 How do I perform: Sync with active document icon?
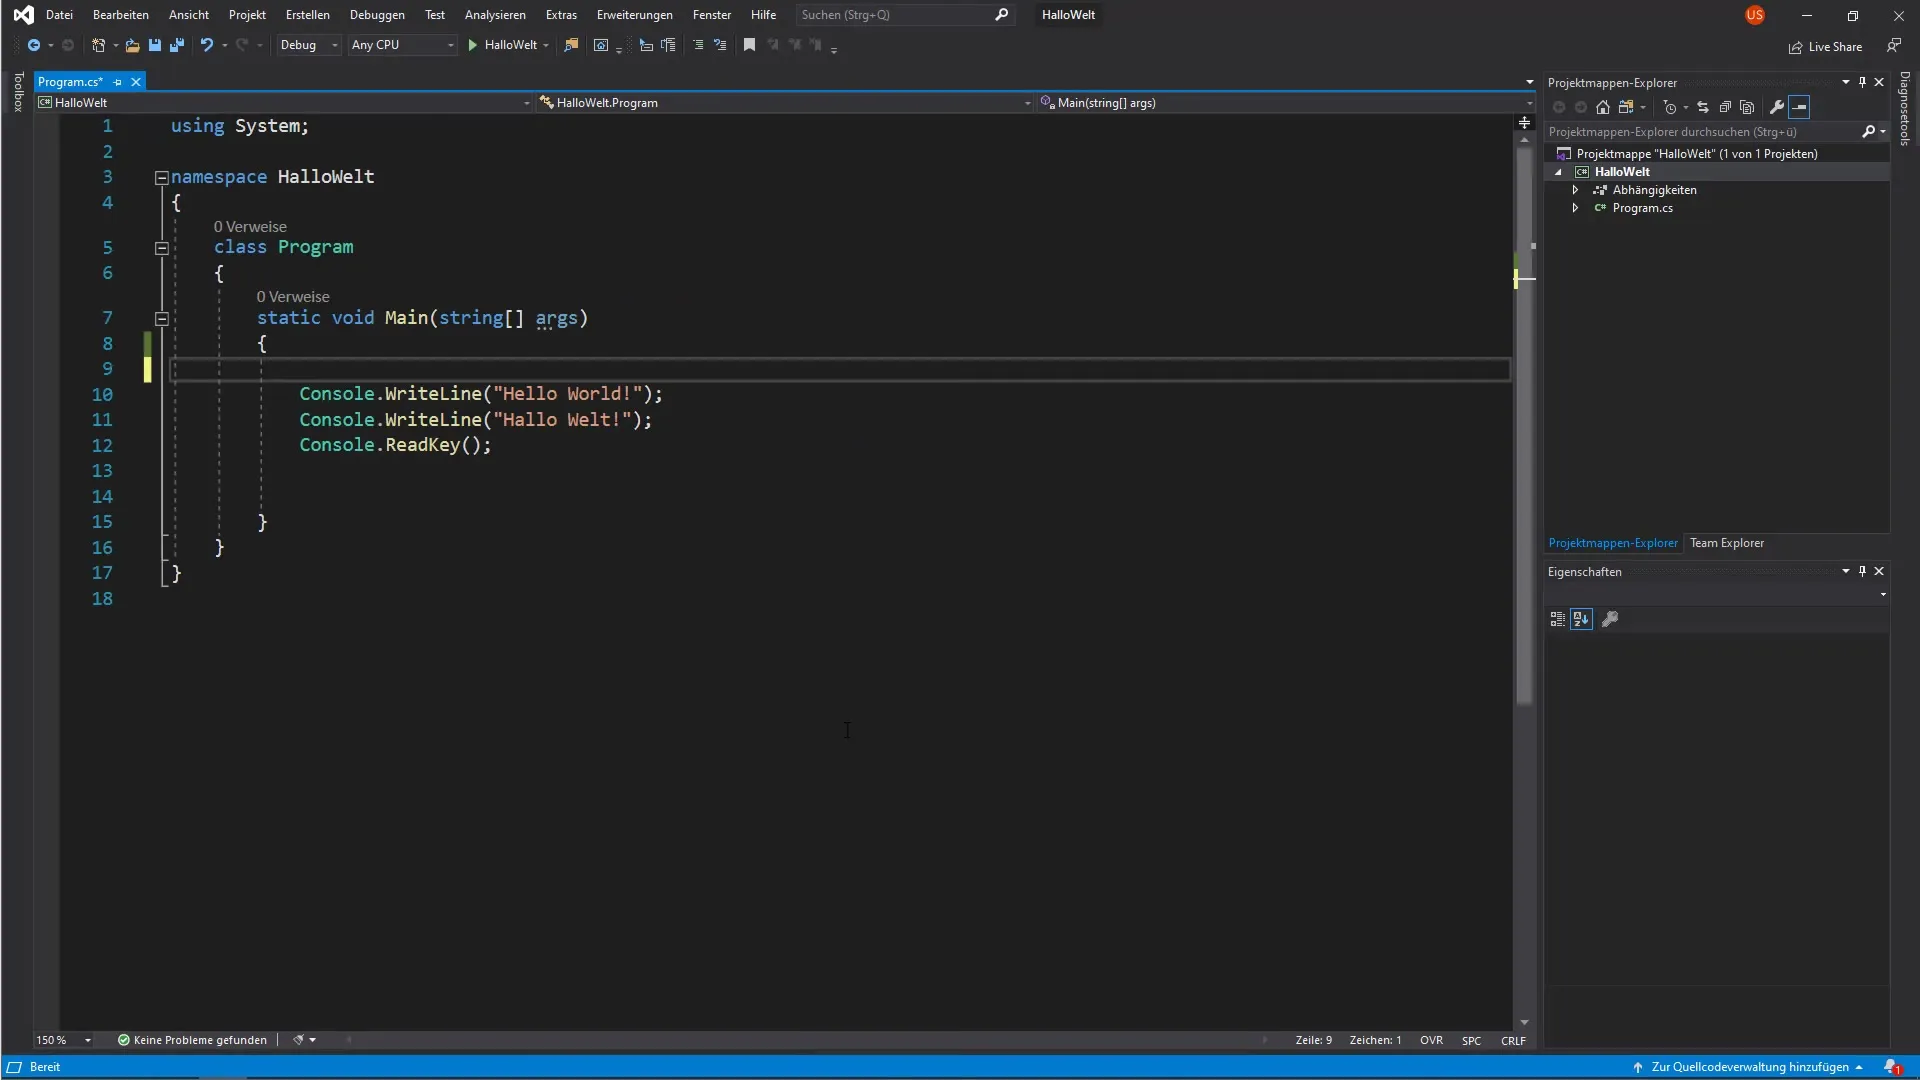tap(1703, 107)
